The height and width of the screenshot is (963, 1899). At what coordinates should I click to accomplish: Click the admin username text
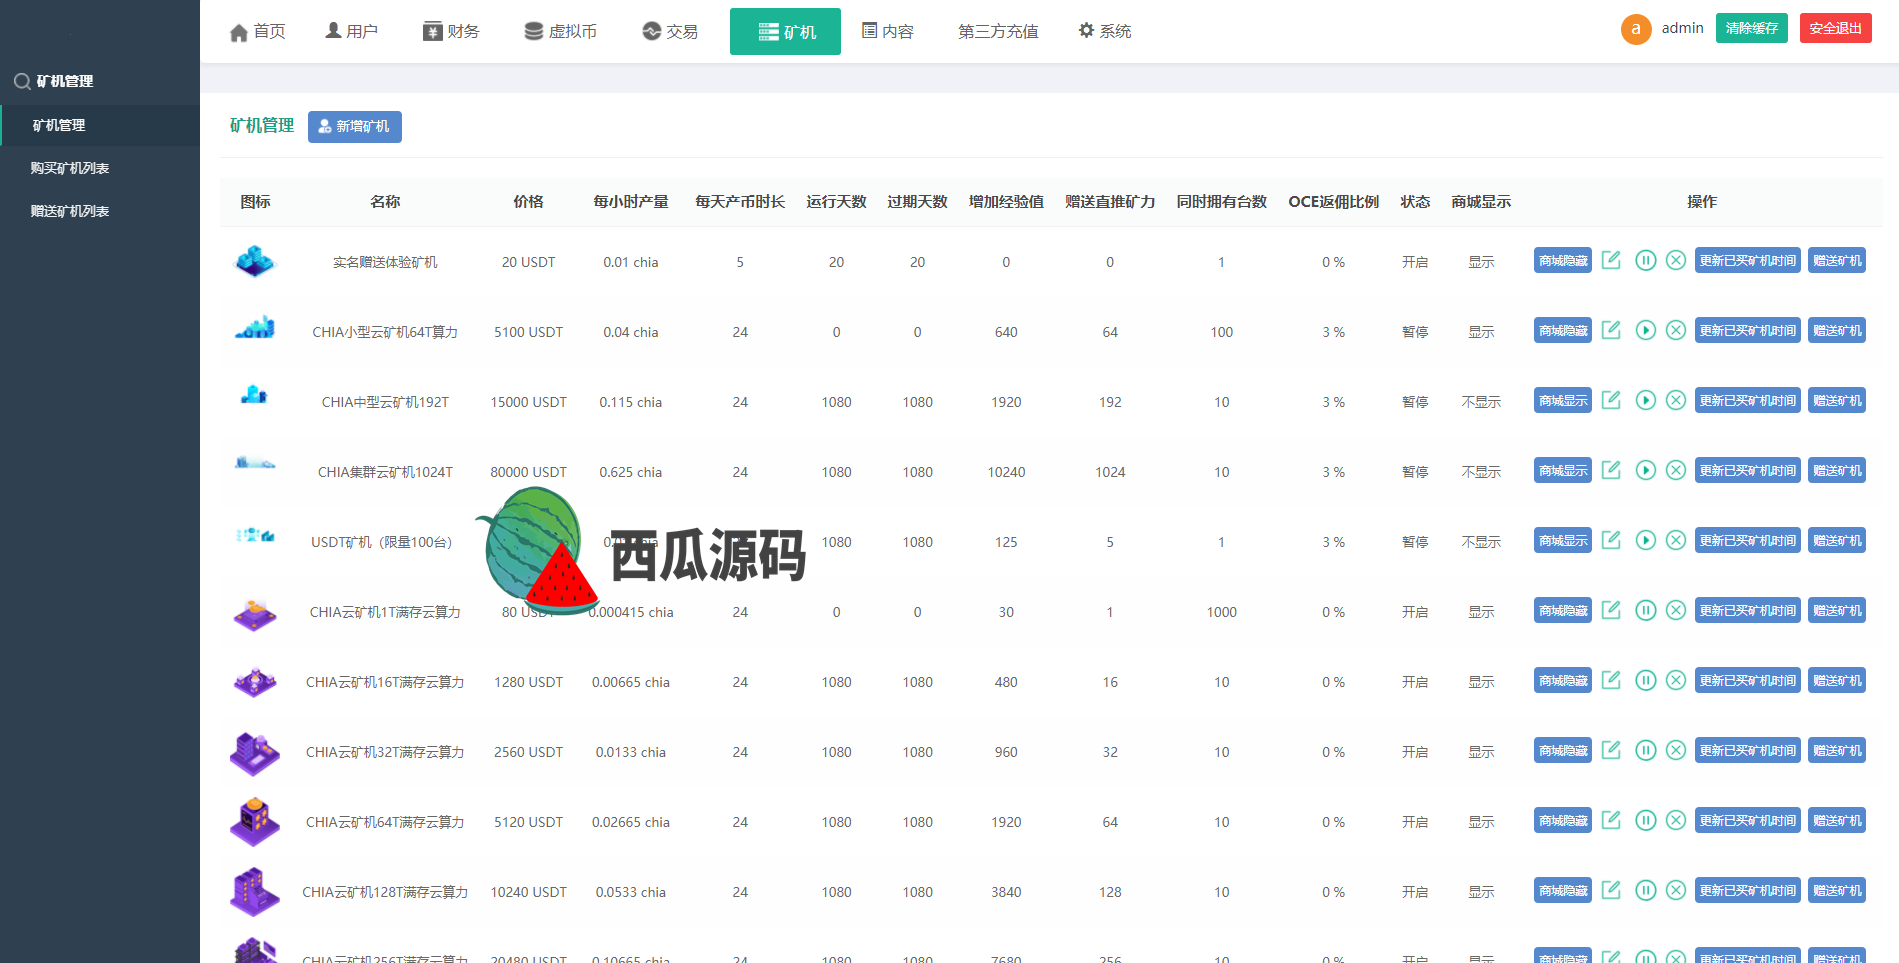(1683, 28)
